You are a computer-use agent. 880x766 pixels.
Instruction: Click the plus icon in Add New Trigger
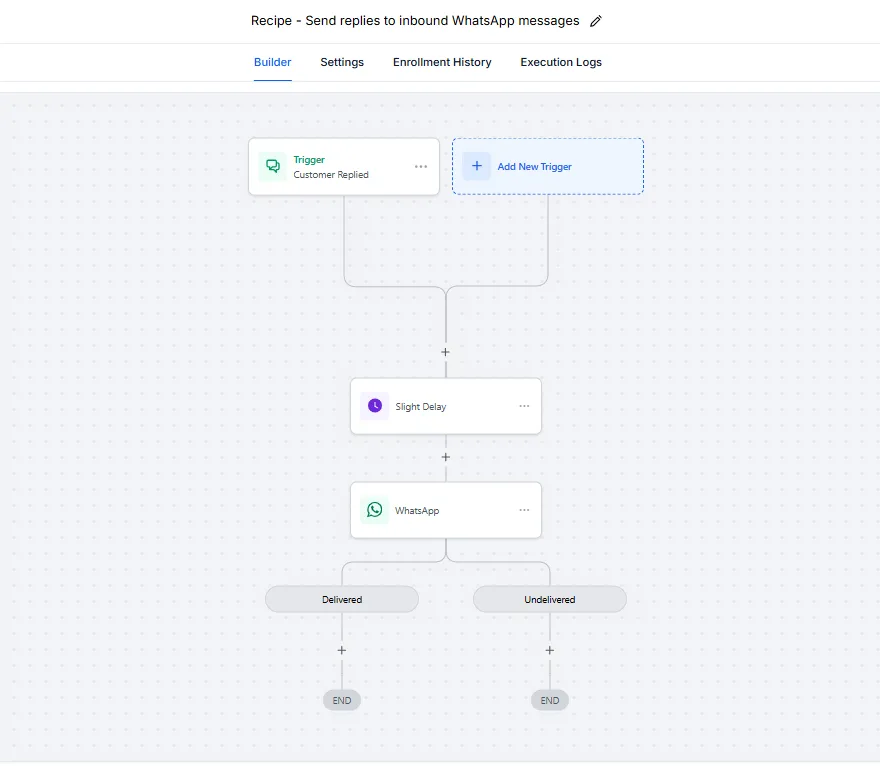(x=476, y=166)
